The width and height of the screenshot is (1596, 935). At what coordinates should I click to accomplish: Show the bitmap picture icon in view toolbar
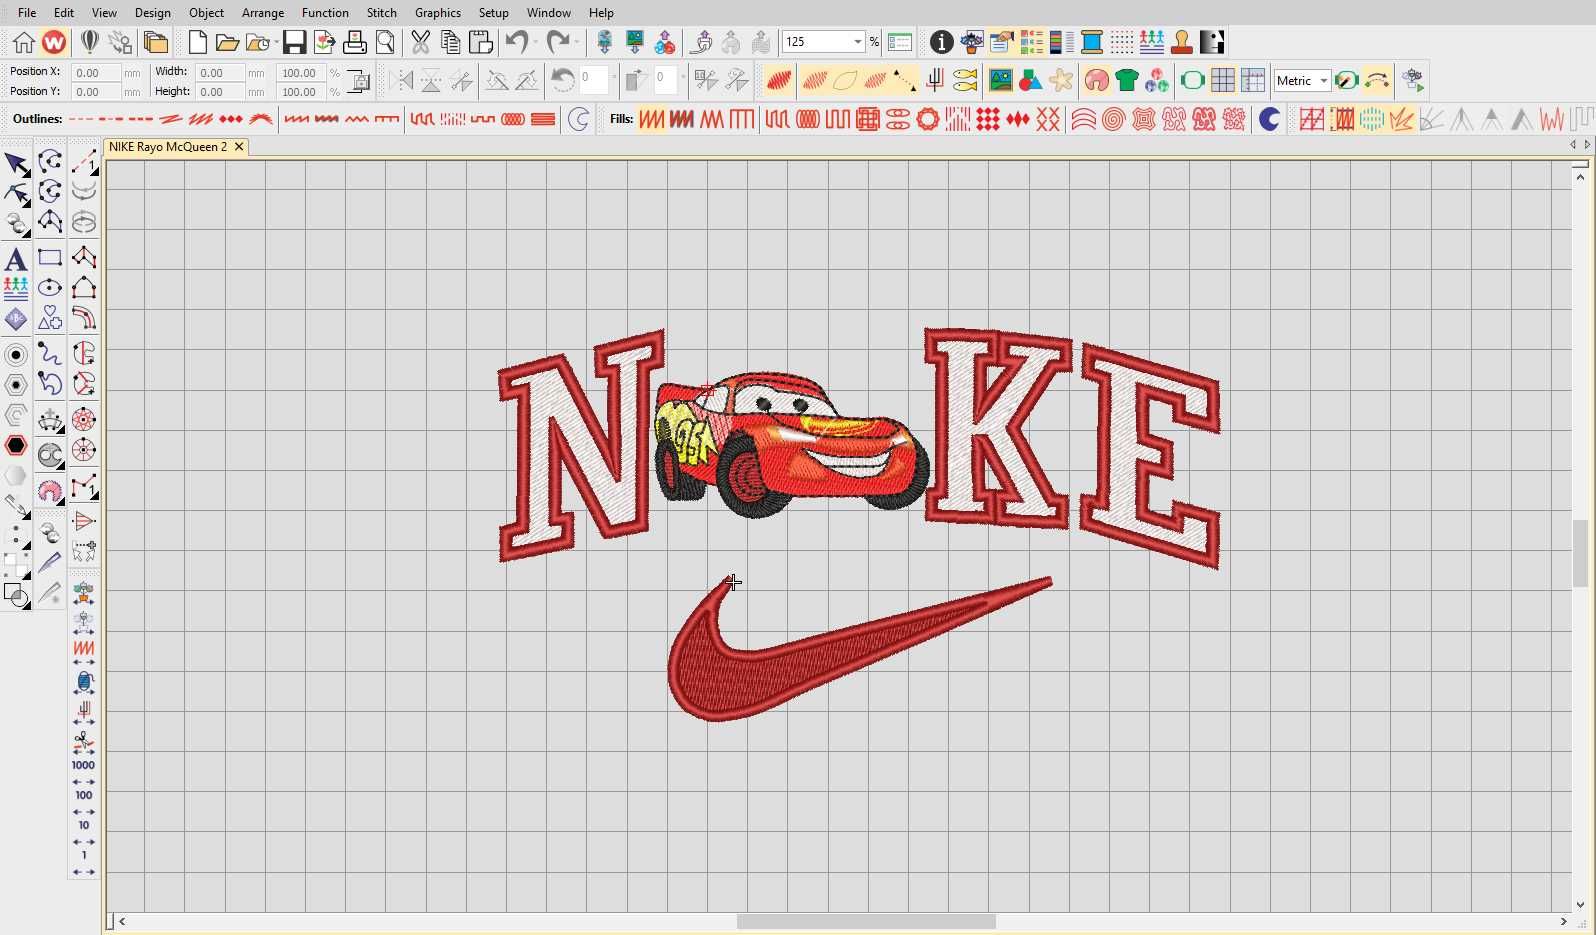click(x=1000, y=80)
